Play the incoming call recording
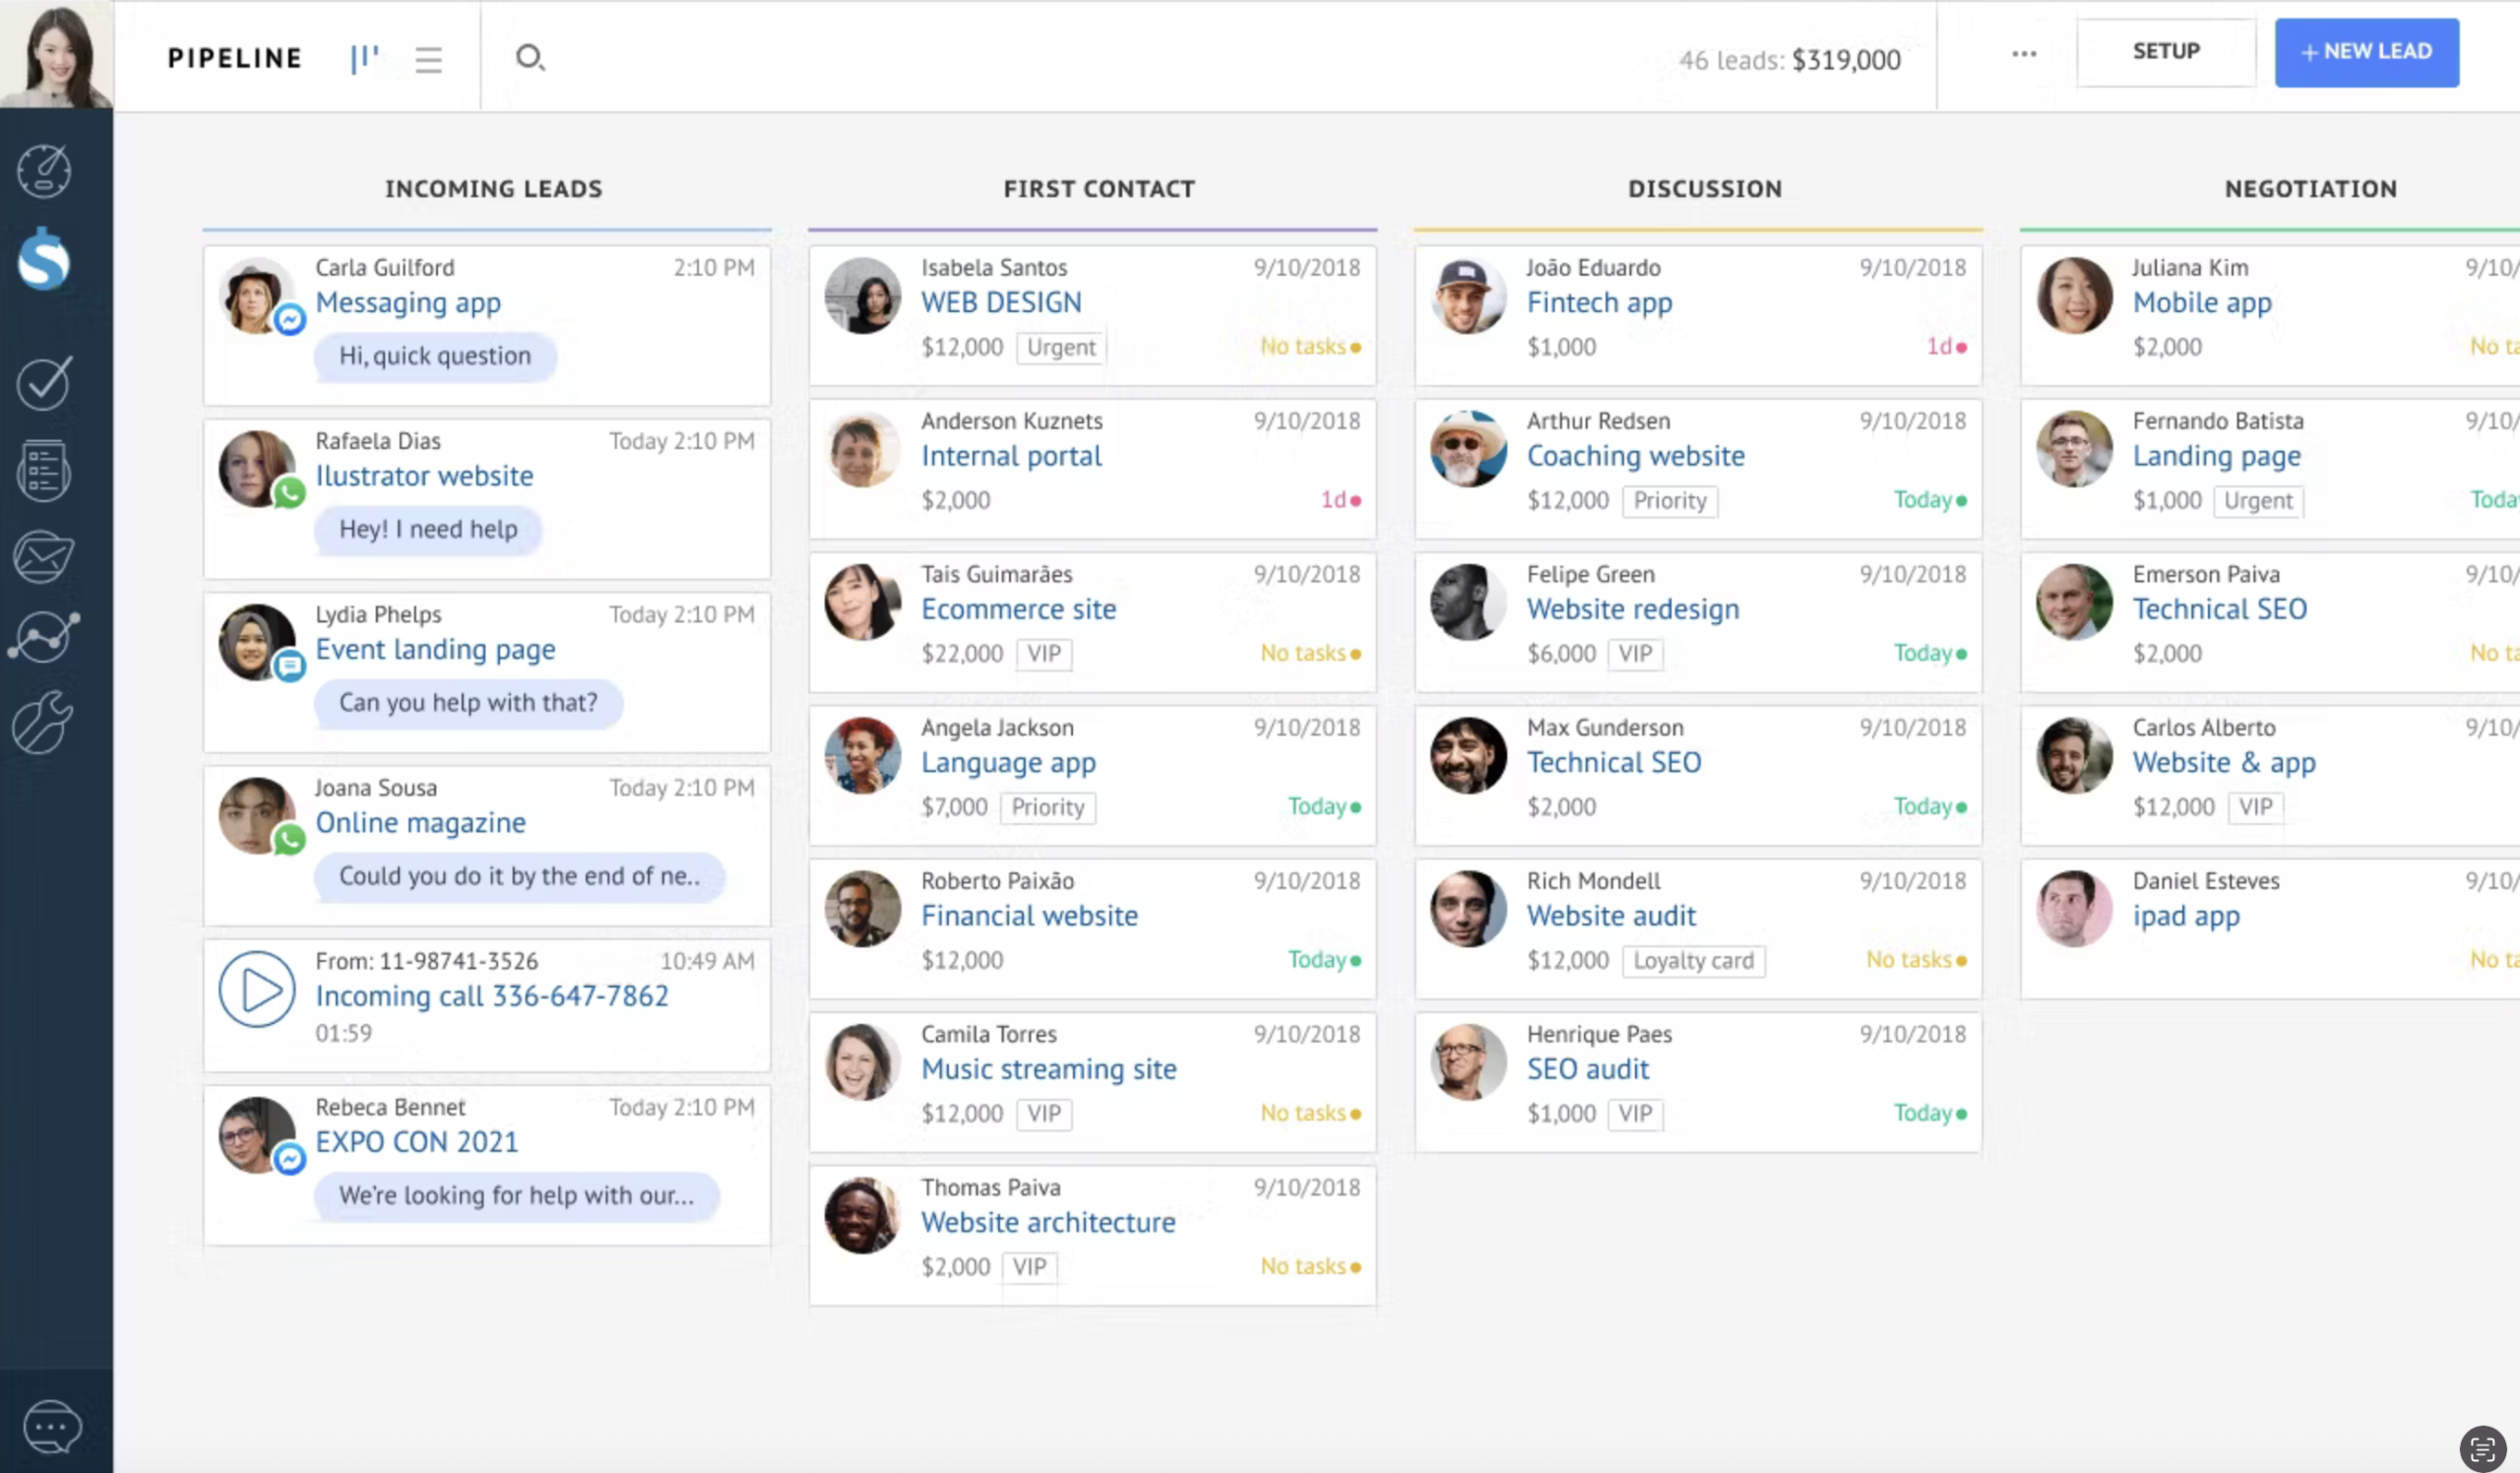 (x=257, y=991)
